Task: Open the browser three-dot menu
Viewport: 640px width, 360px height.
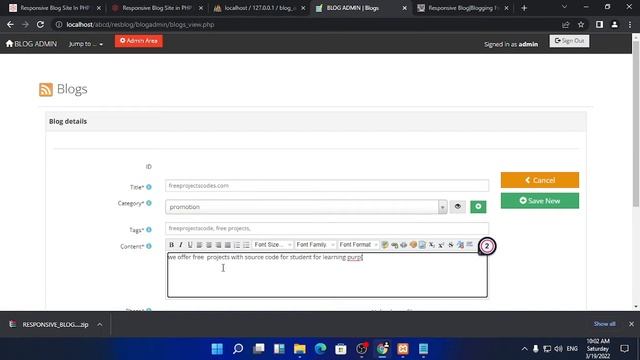Action: 630,24
